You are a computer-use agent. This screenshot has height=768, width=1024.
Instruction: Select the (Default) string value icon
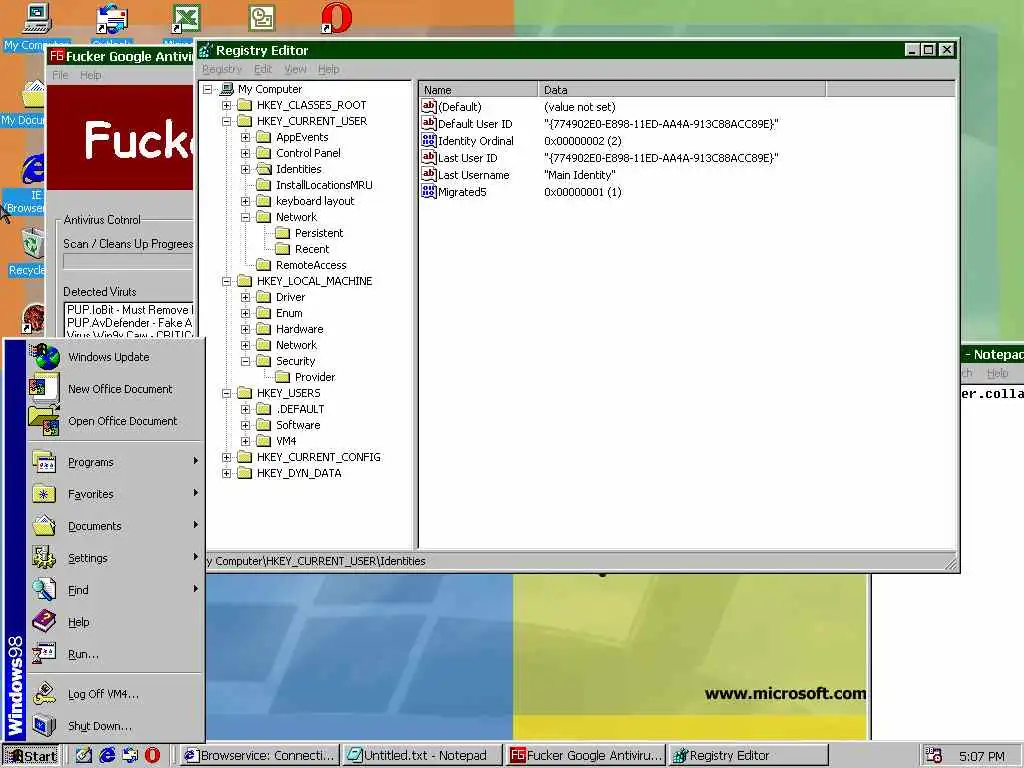429,106
